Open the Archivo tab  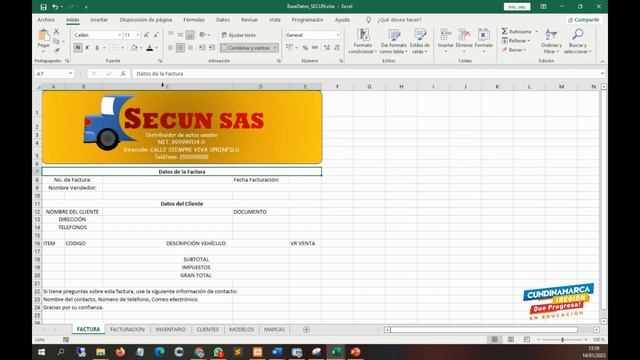[x=46, y=20]
